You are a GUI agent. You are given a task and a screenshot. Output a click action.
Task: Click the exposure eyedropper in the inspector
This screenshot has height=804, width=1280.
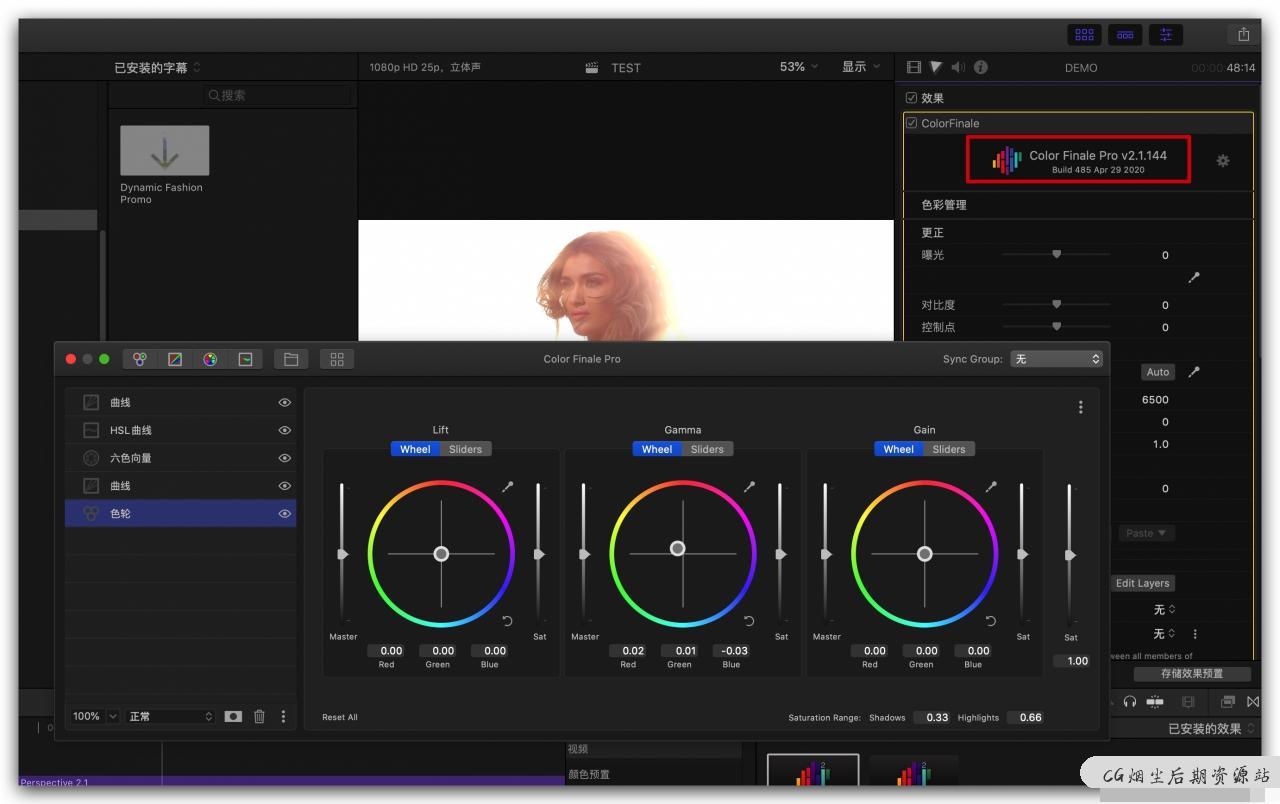pos(1193,277)
